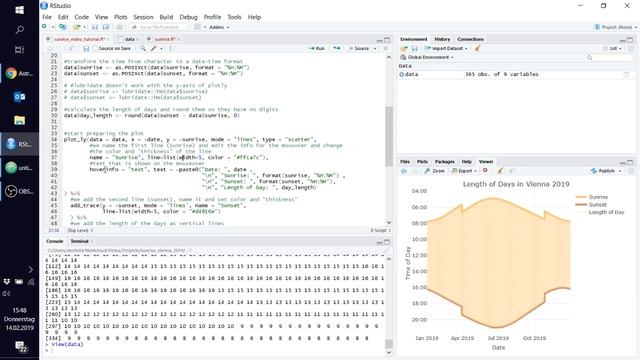The width and height of the screenshot is (640, 360).
Task: Toggle Sunrise trace in plot legend
Action: point(591,197)
